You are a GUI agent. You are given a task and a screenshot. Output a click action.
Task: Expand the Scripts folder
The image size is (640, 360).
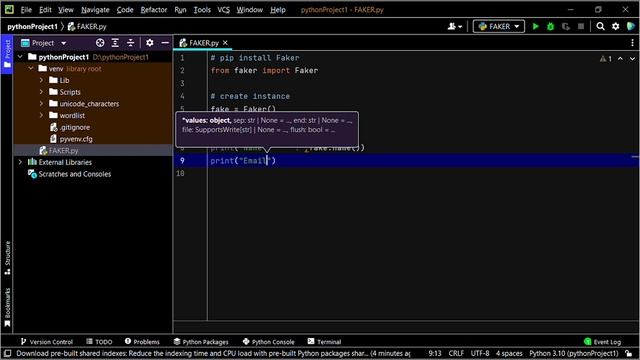coord(41,92)
